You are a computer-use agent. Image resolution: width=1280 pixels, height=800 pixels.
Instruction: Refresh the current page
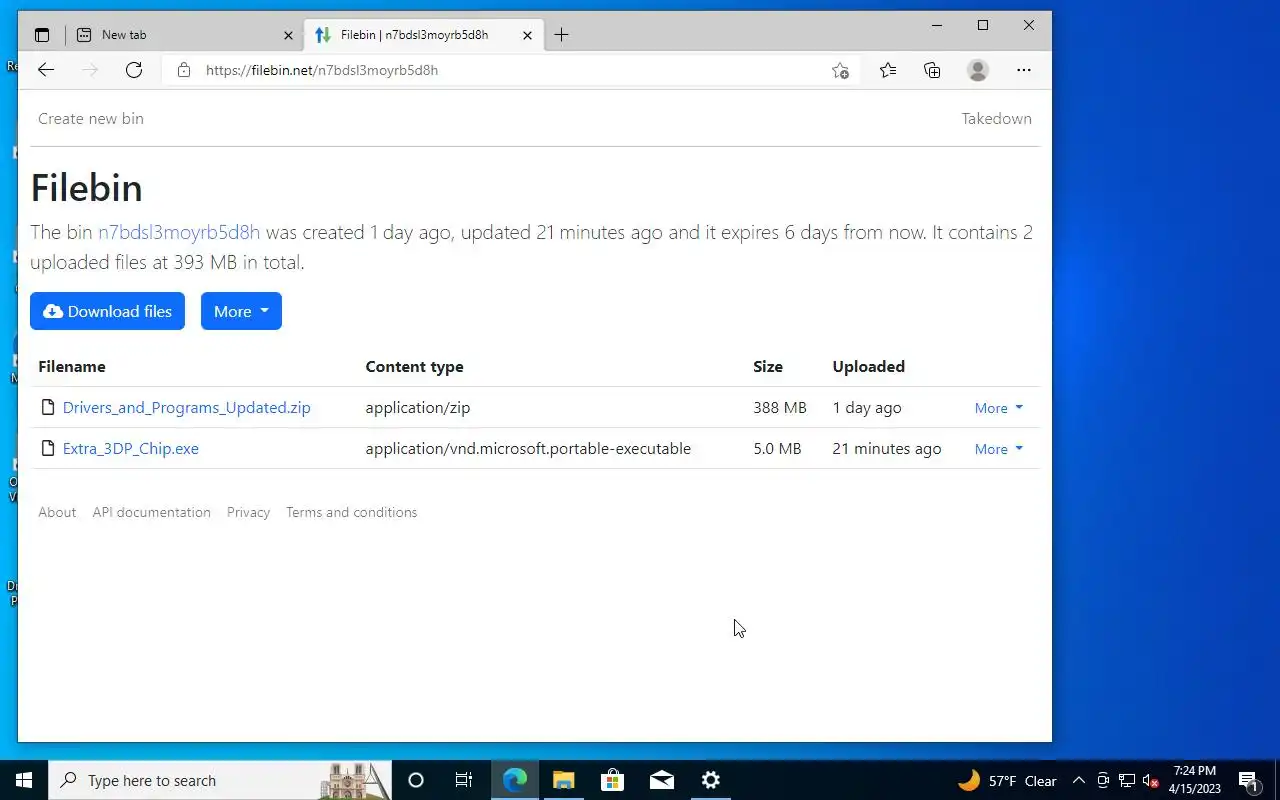(134, 70)
